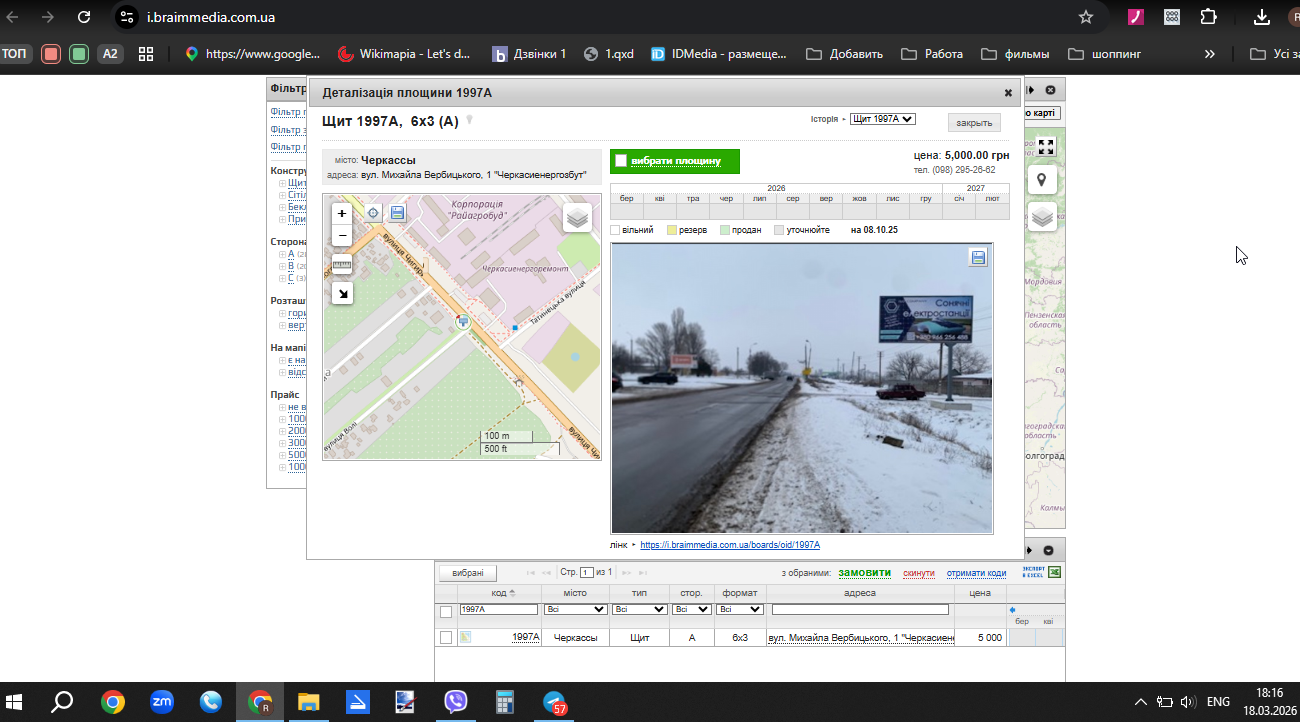Open File Explorer from the taskbar
The image size is (1300, 722).
point(308,702)
